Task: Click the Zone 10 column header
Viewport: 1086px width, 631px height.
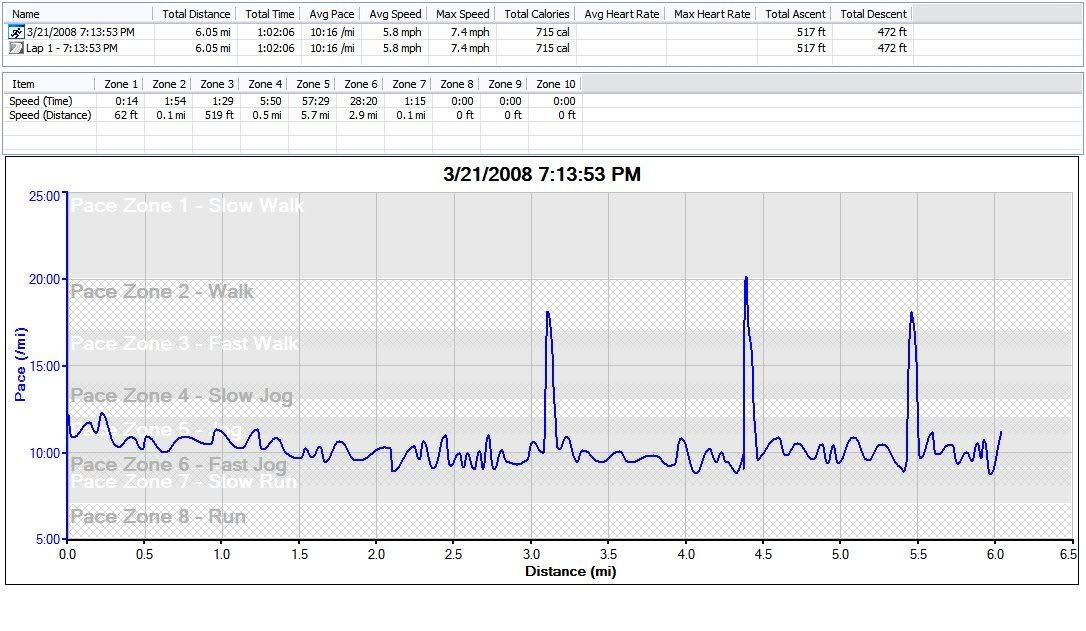Action: 555,84
